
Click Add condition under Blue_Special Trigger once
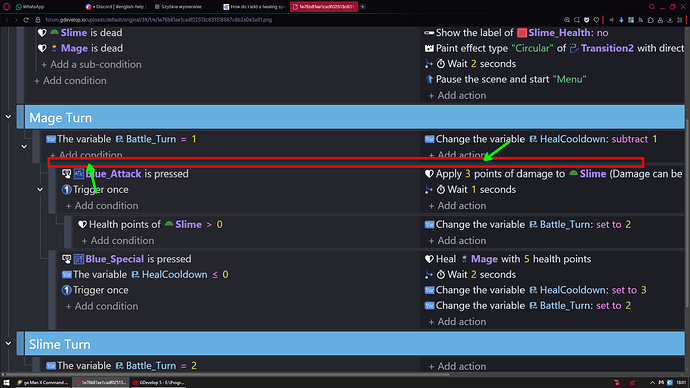[102, 306]
